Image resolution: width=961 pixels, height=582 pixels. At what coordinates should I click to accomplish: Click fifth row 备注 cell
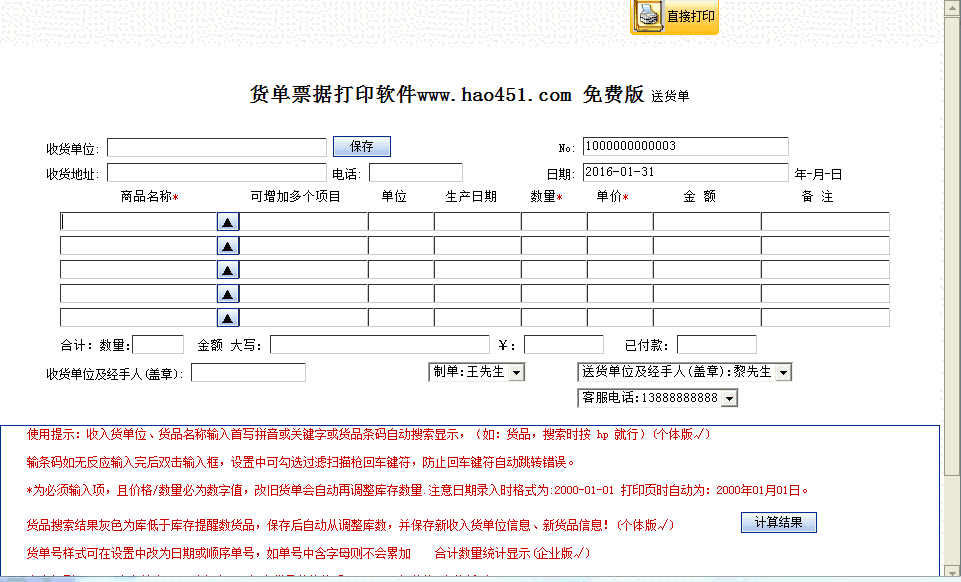(x=825, y=318)
